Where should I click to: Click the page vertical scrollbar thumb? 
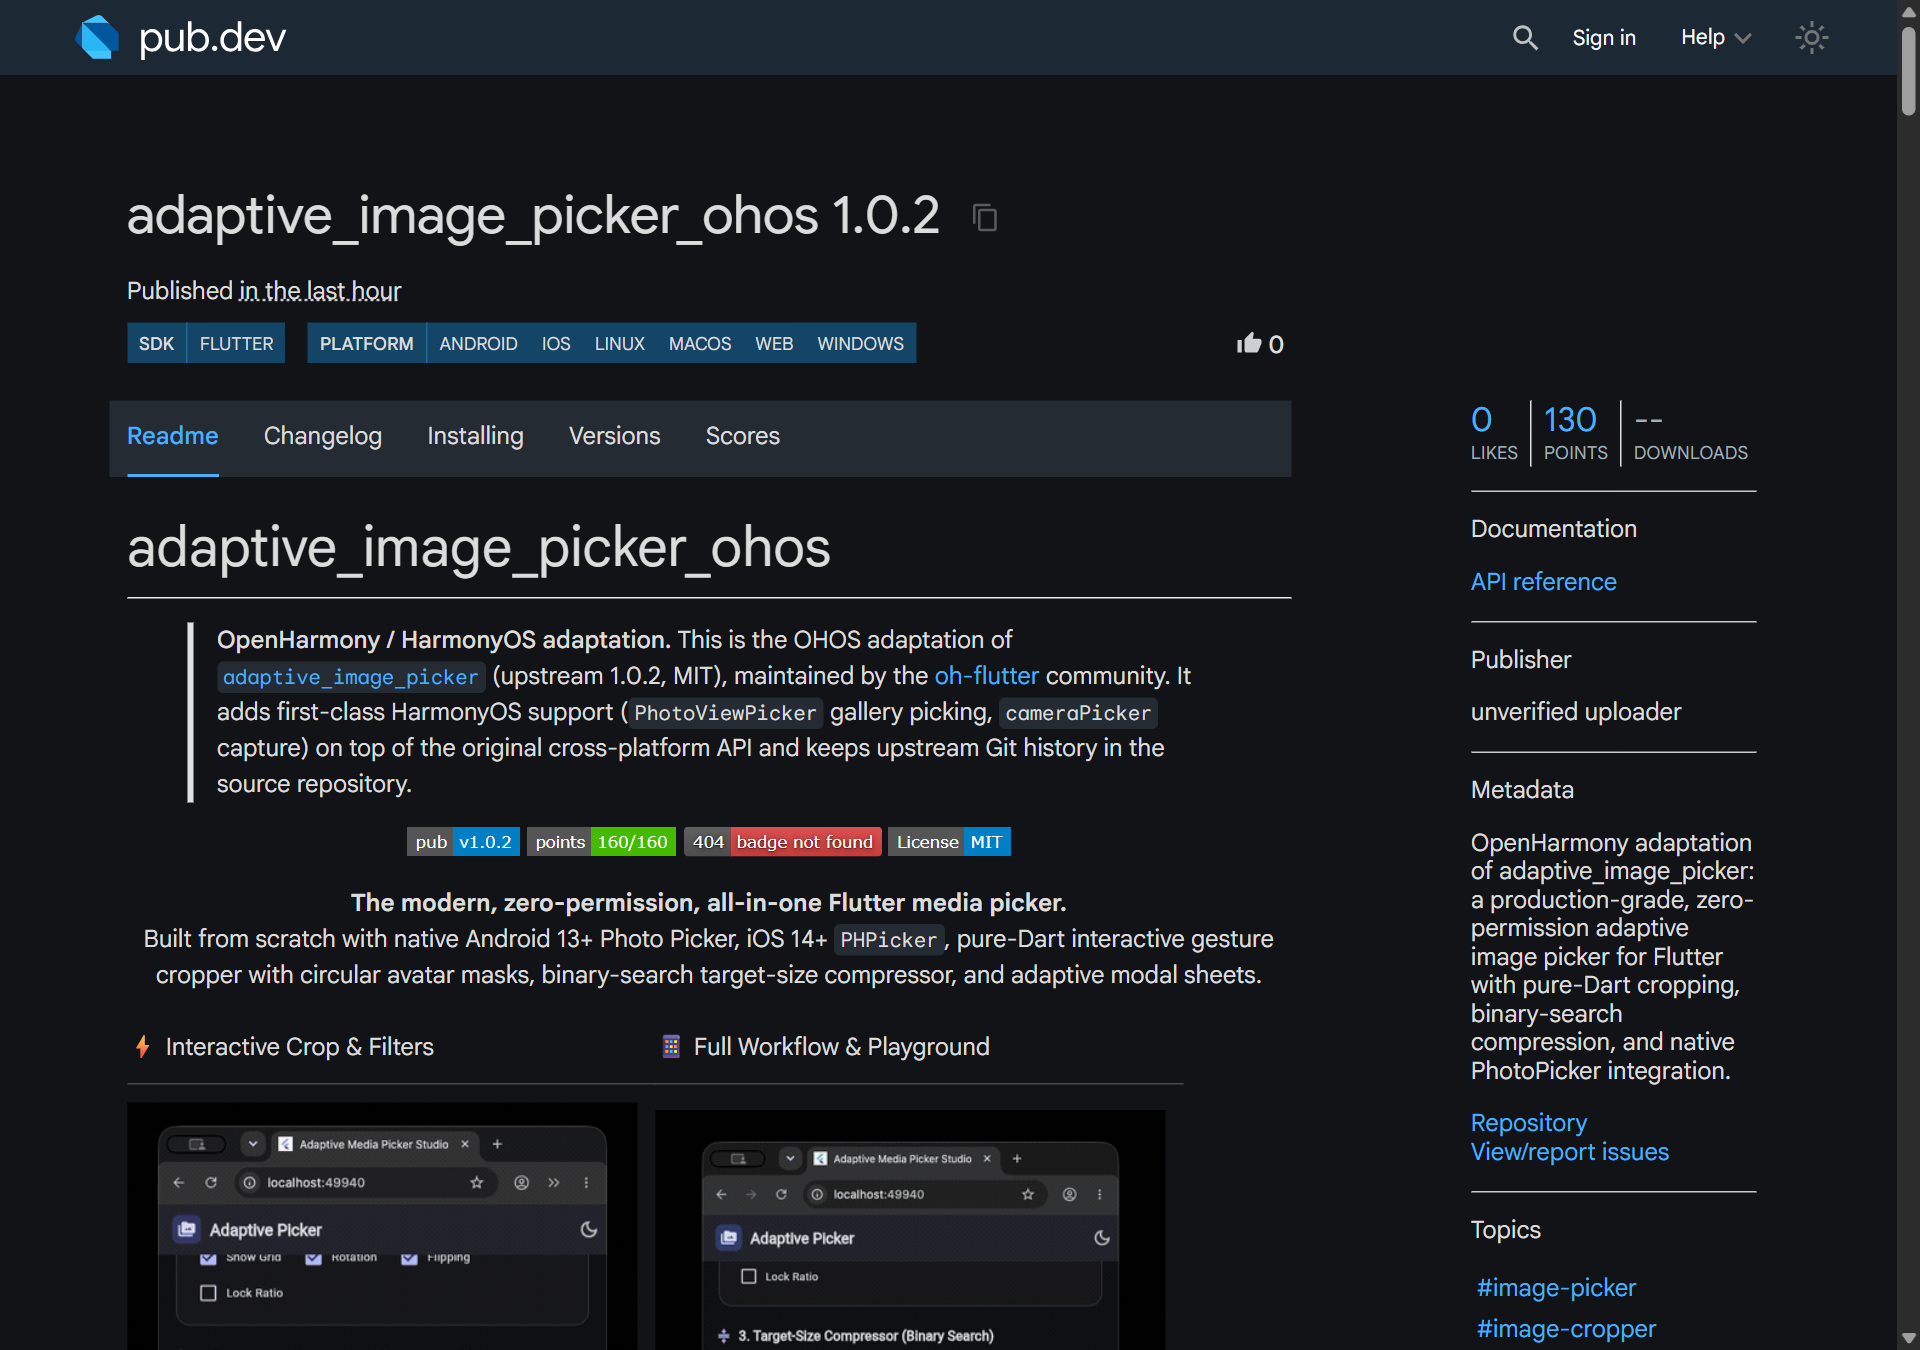[x=1909, y=70]
